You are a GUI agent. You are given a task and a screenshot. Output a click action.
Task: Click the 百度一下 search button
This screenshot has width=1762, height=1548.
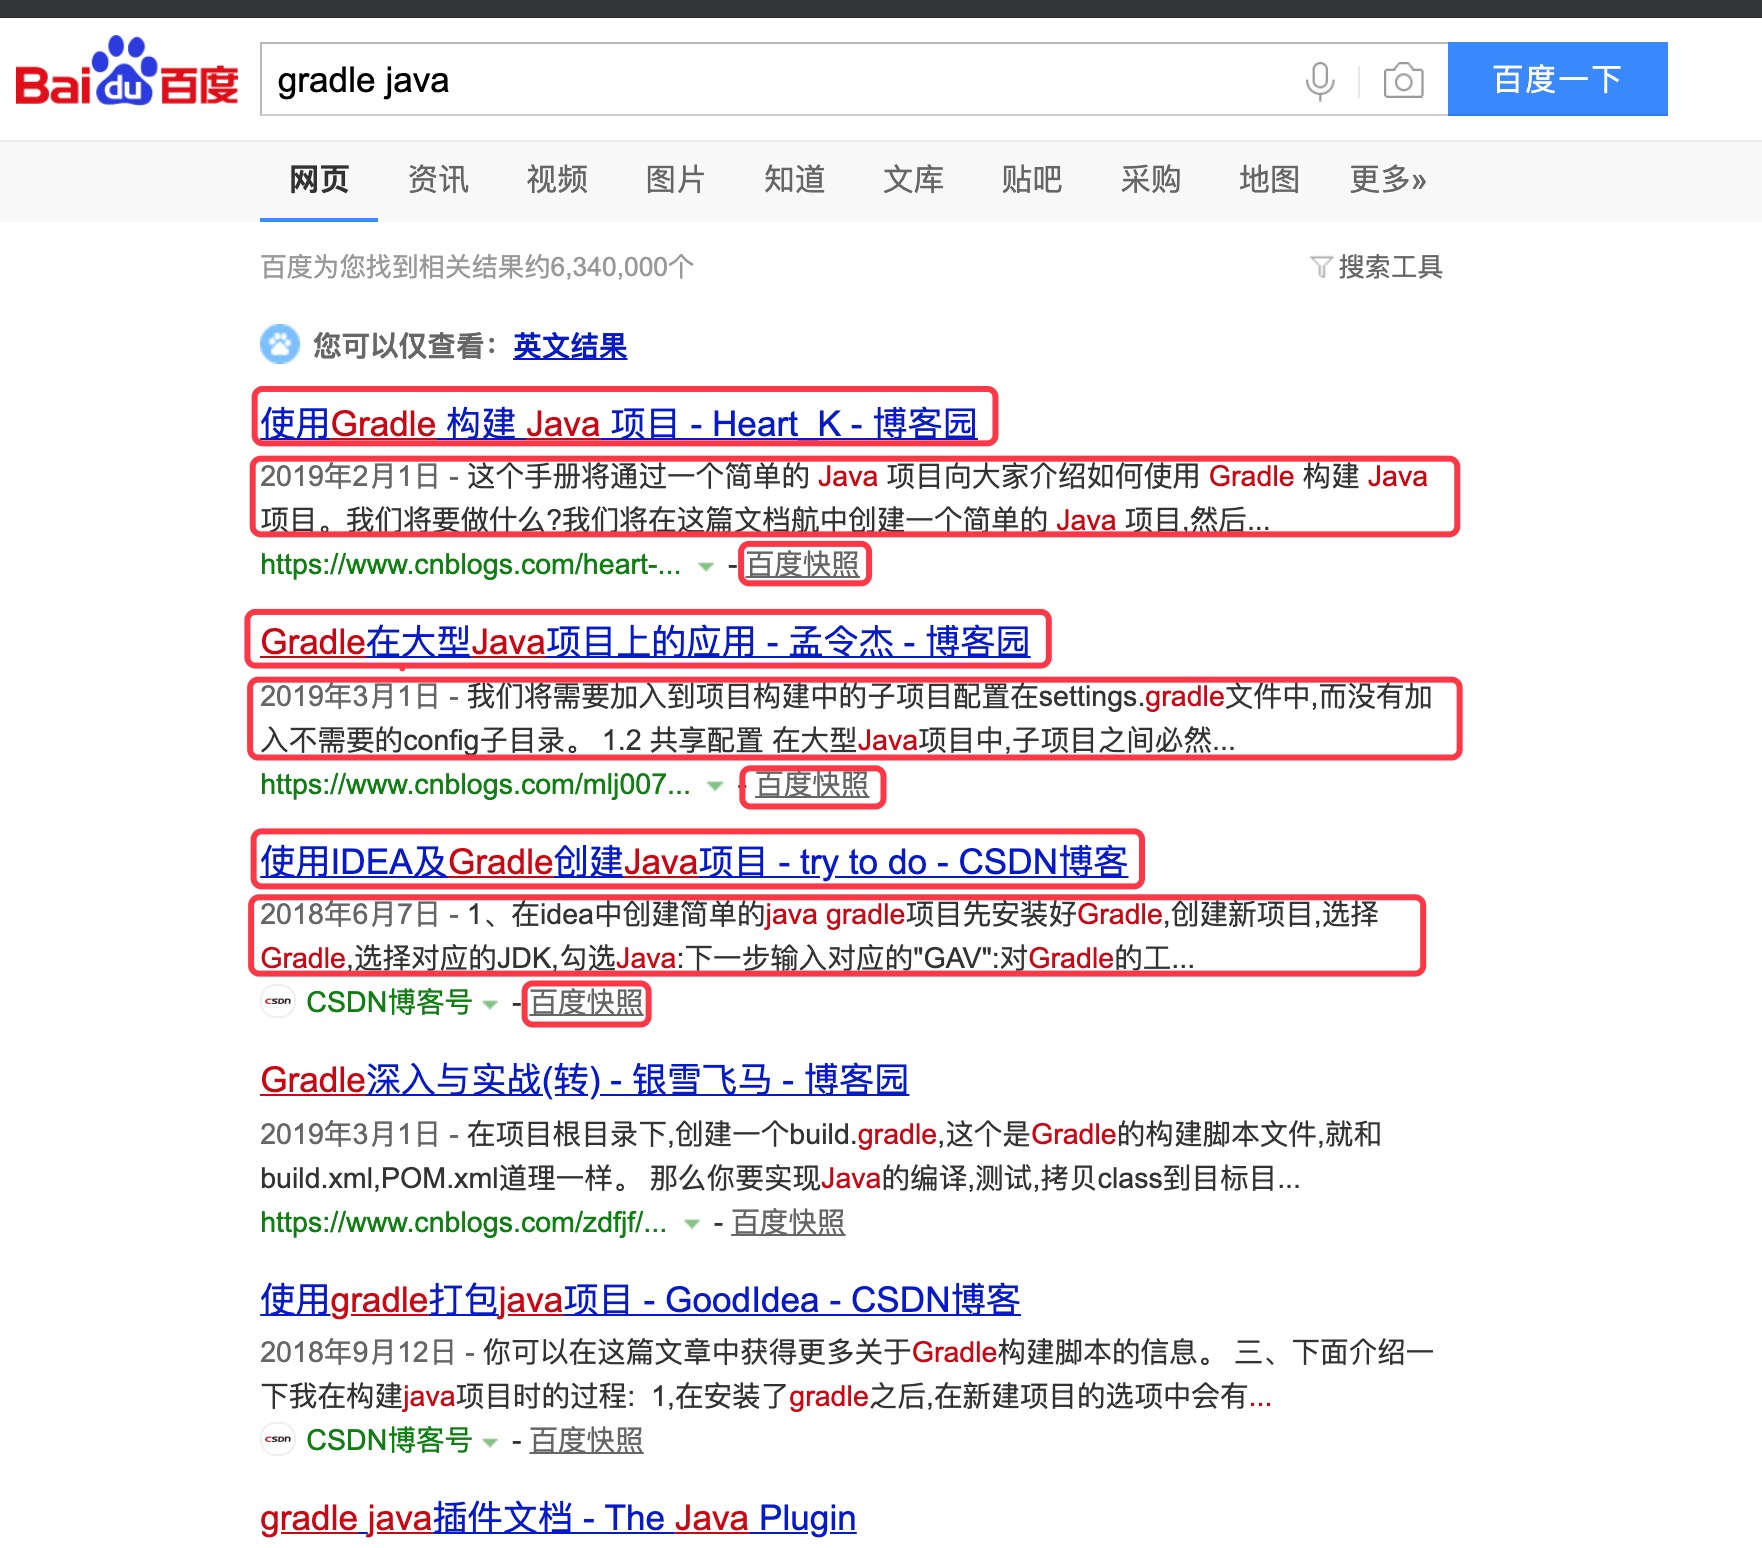coord(1557,79)
